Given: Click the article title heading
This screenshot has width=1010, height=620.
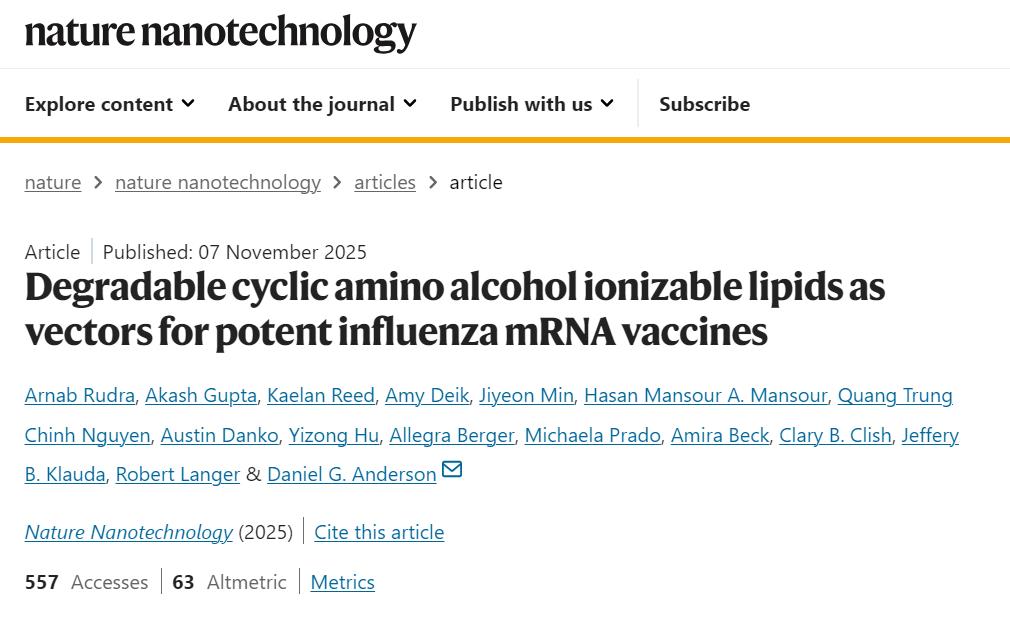Looking at the screenshot, I should pyautogui.click(x=455, y=308).
